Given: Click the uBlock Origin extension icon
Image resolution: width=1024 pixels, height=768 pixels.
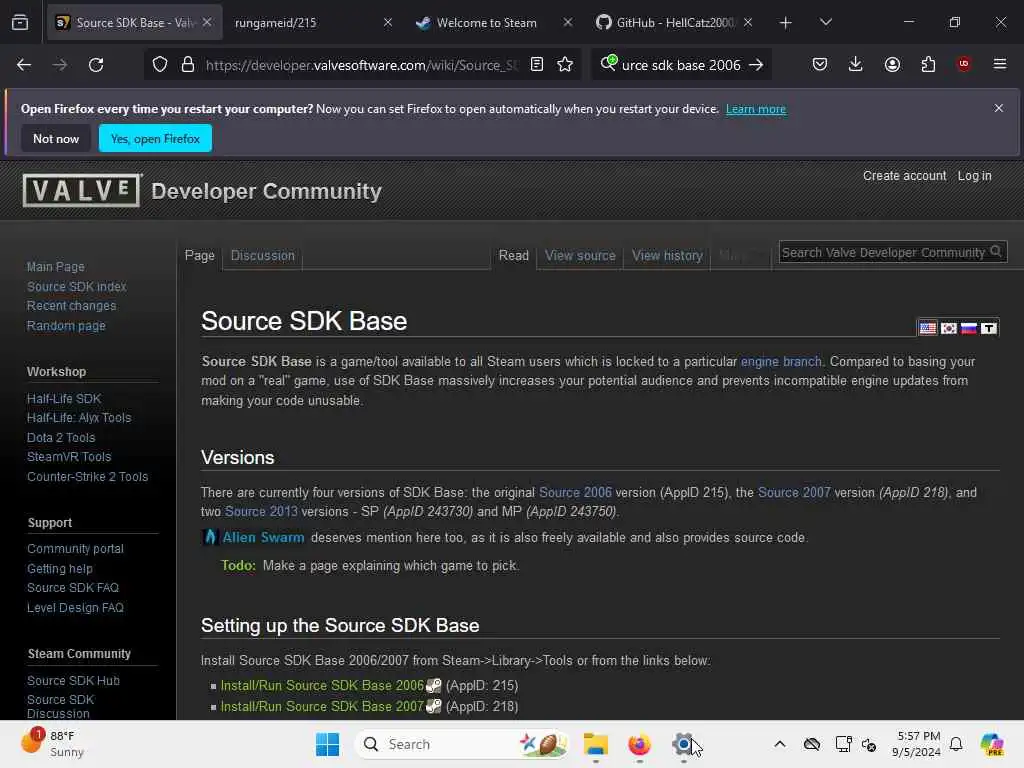Looking at the screenshot, I should tap(963, 64).
